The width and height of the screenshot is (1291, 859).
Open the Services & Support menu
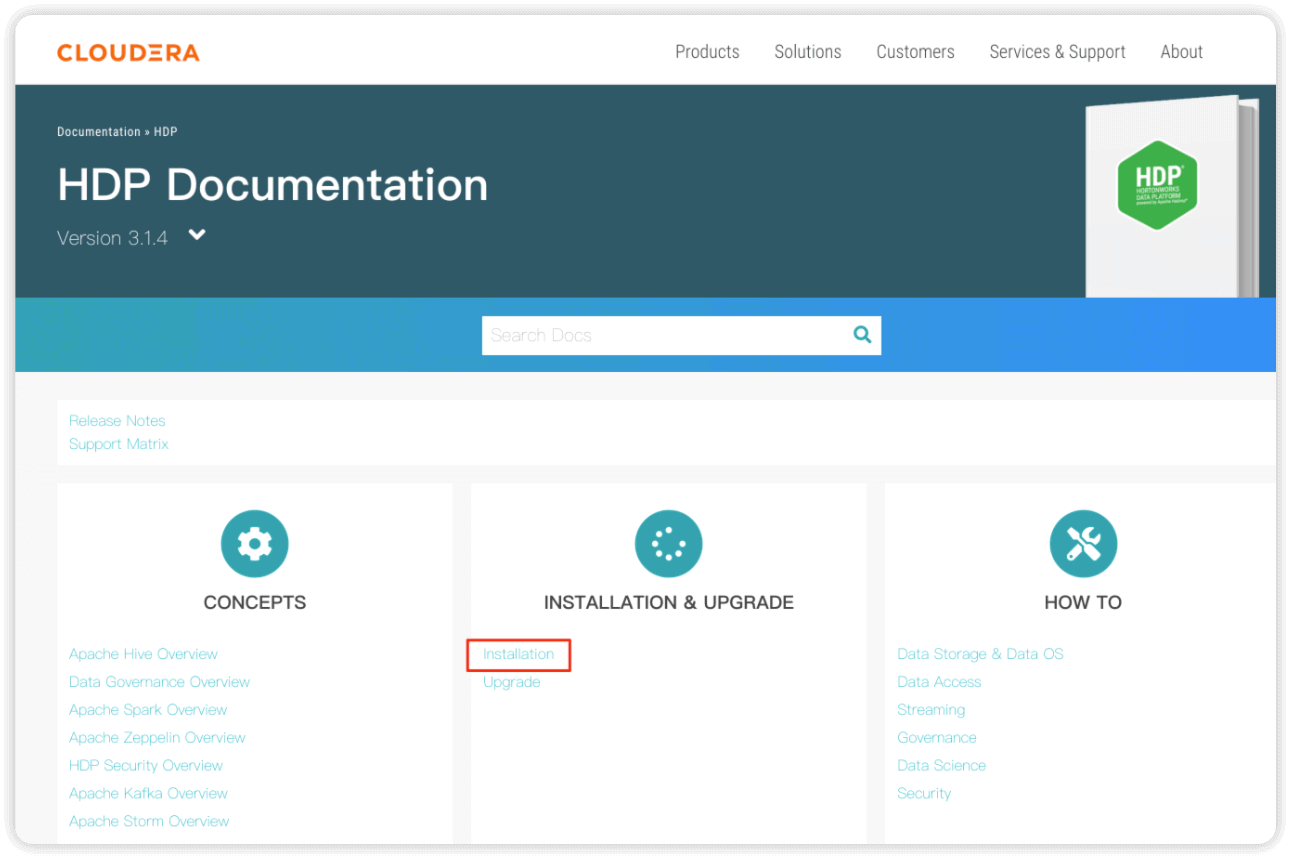(1057, 52)
